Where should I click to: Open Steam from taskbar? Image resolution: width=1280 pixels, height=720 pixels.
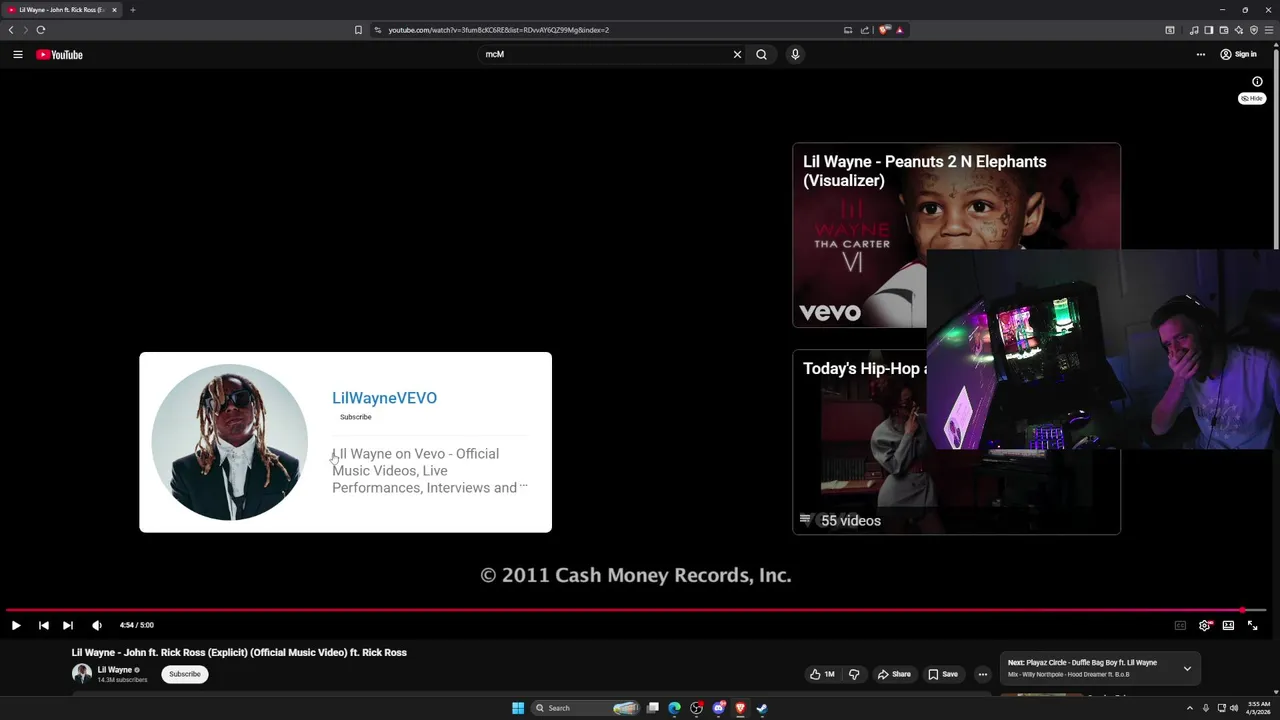[x=762, y=708]
